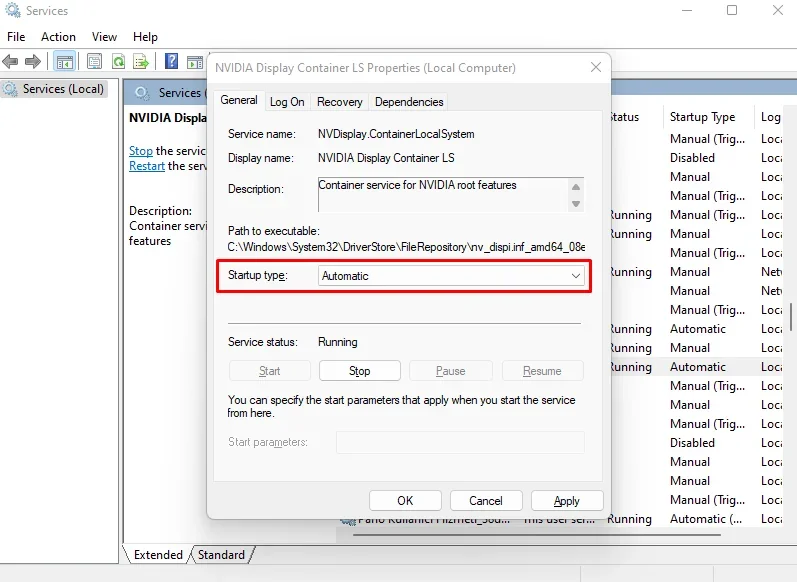Click the Cancel button
The image size is (797, 582).
click(x=486, y=501)
